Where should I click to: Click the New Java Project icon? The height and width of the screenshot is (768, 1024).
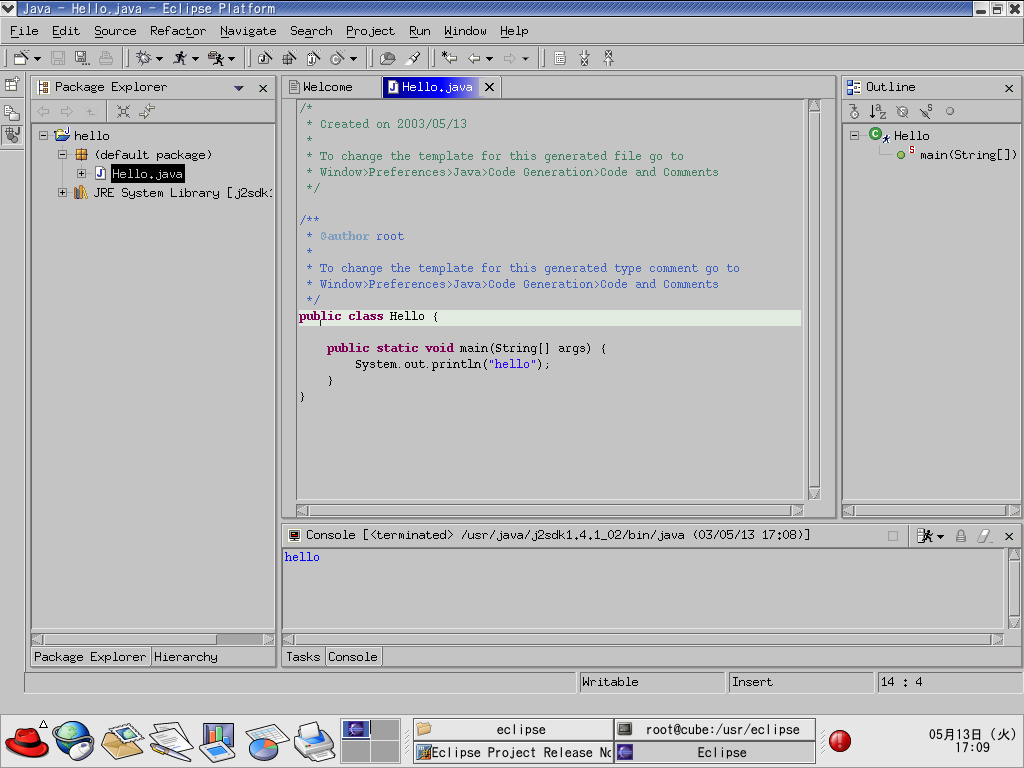pos(264,58)
